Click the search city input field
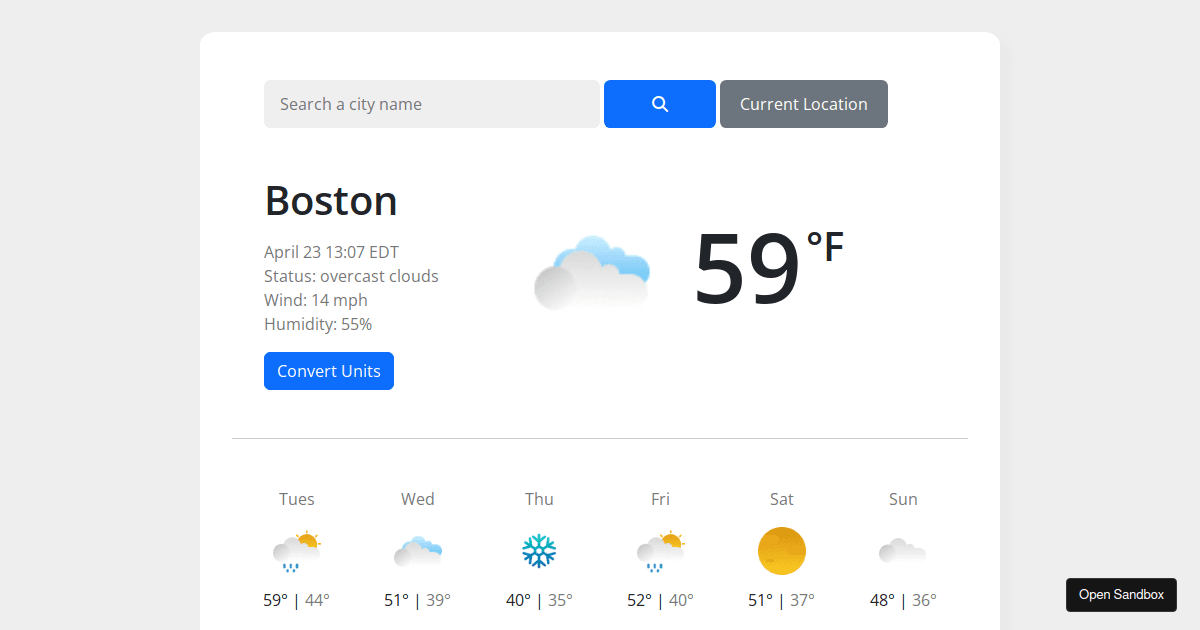Image resolution: width=1200 pixels, height=630 pixels. click(431, 103)
